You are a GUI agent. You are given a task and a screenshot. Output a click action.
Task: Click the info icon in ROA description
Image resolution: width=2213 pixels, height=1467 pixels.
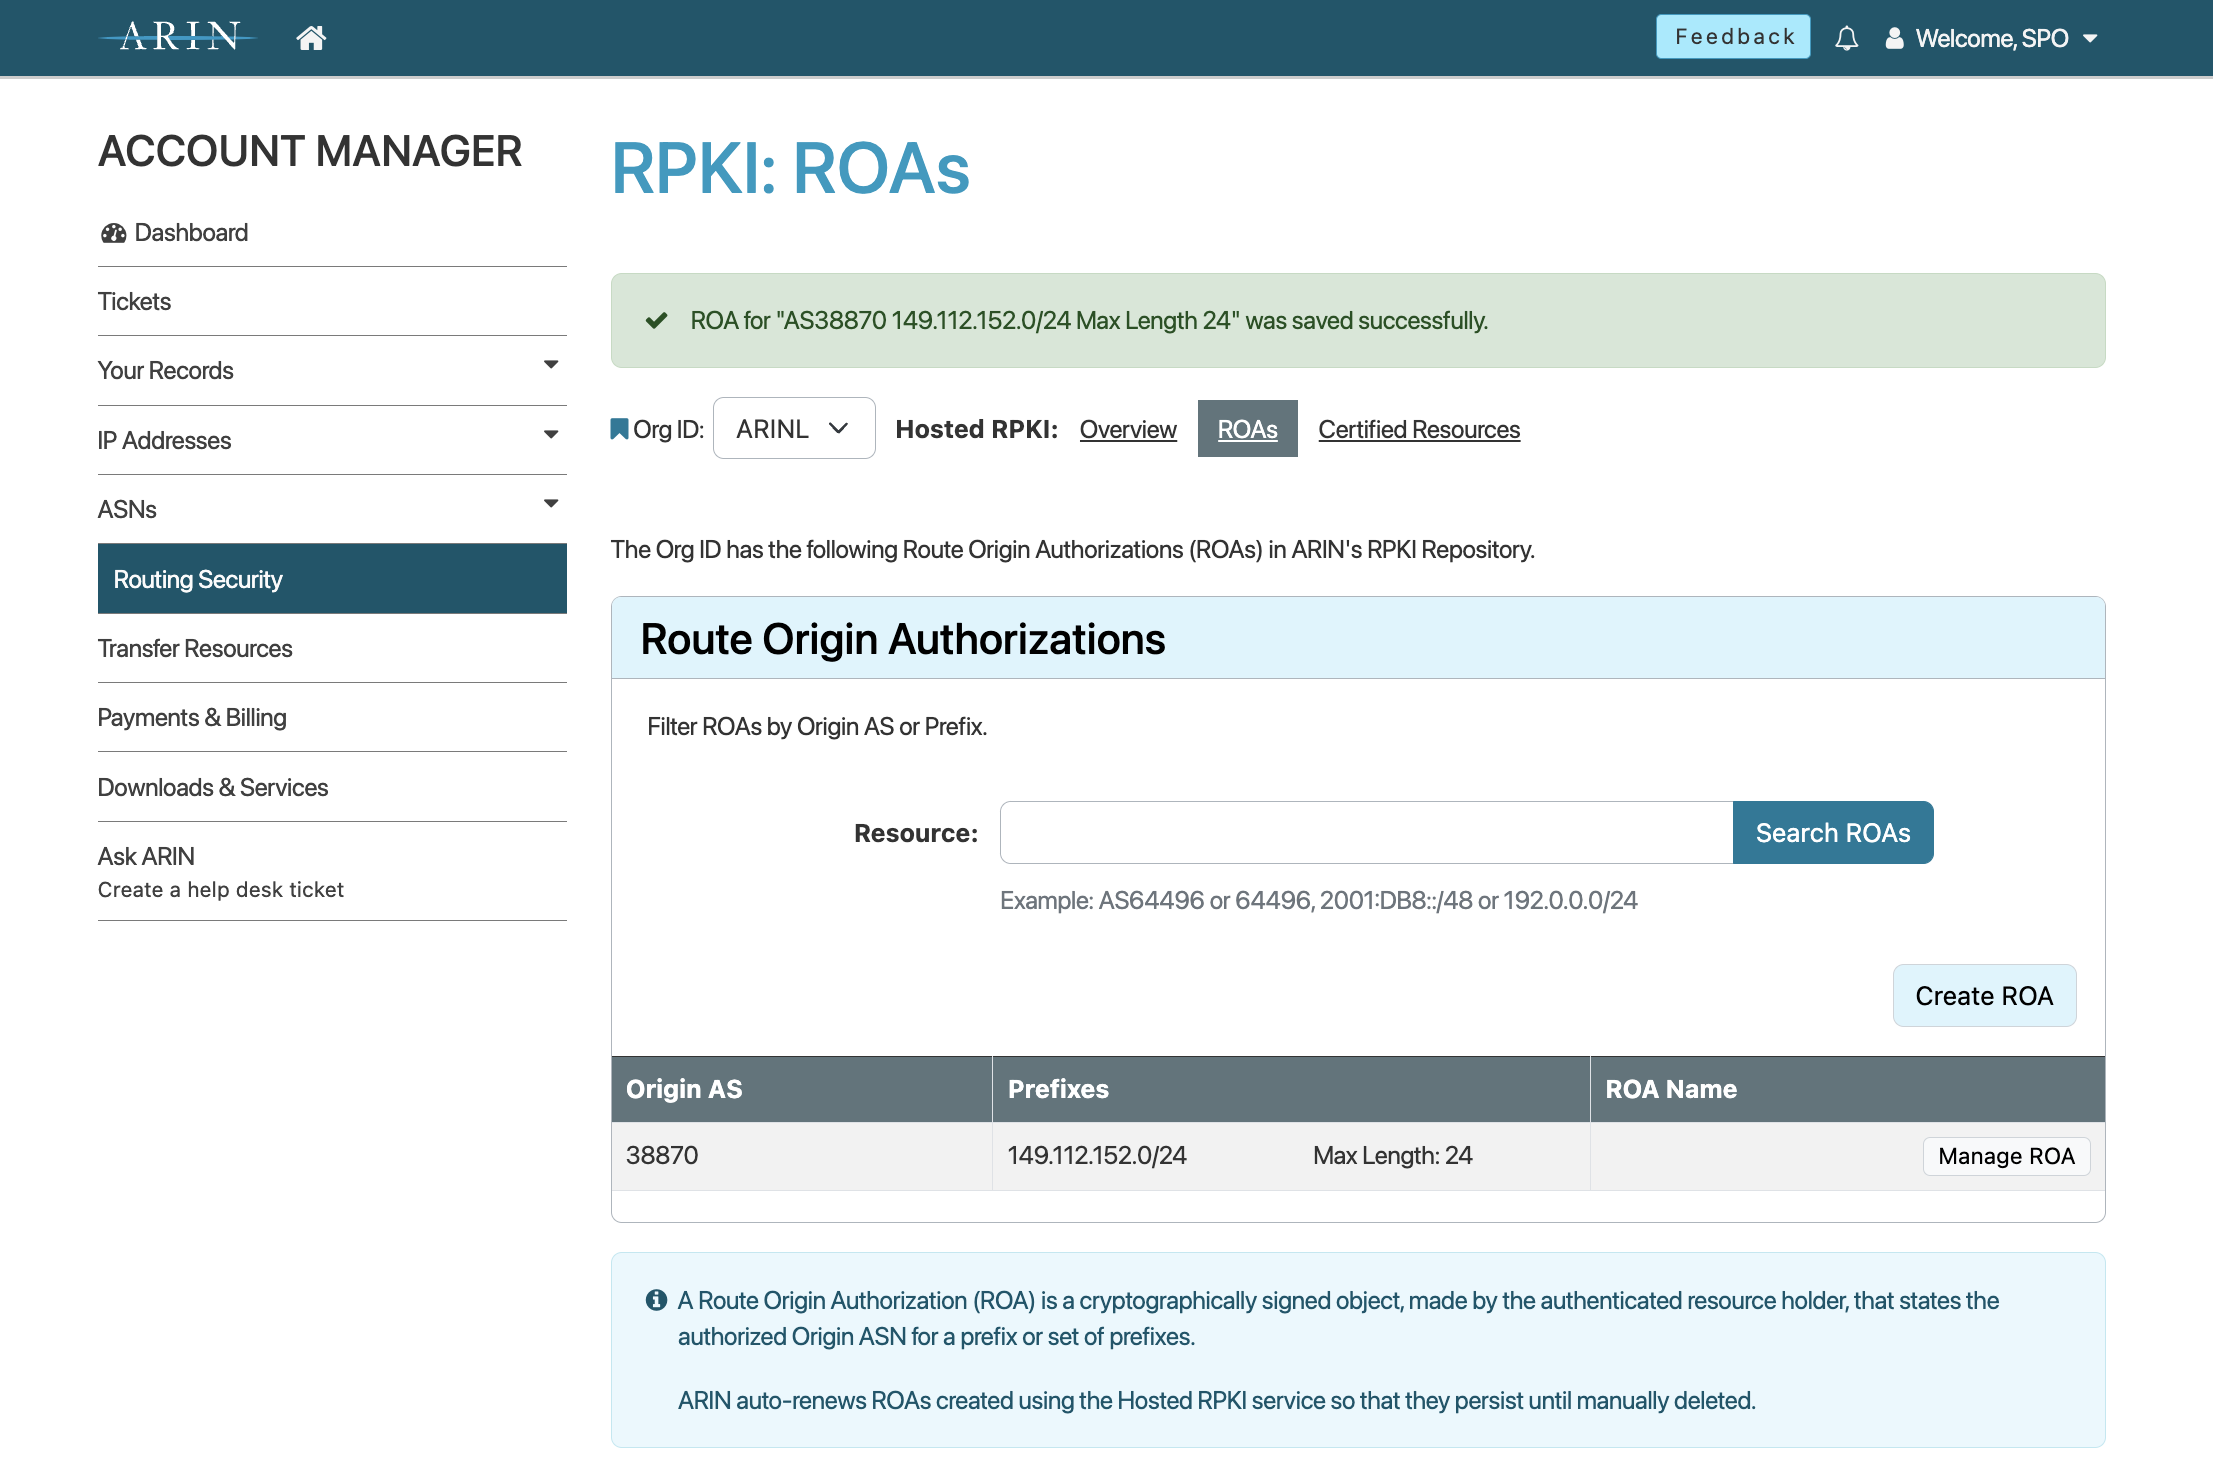click(x=656, y=1300)
